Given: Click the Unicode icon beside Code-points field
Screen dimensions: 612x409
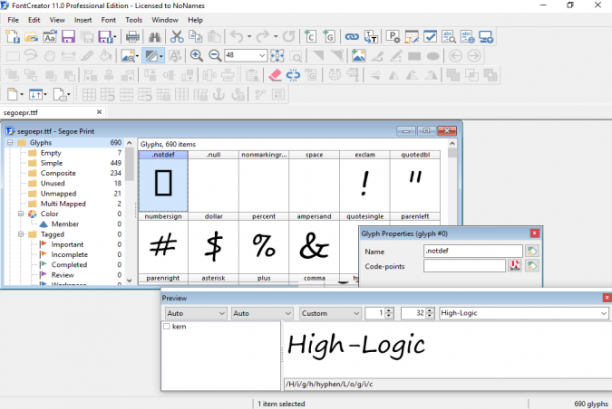Looking at the screenshot, I should click(x=515, y=266).
